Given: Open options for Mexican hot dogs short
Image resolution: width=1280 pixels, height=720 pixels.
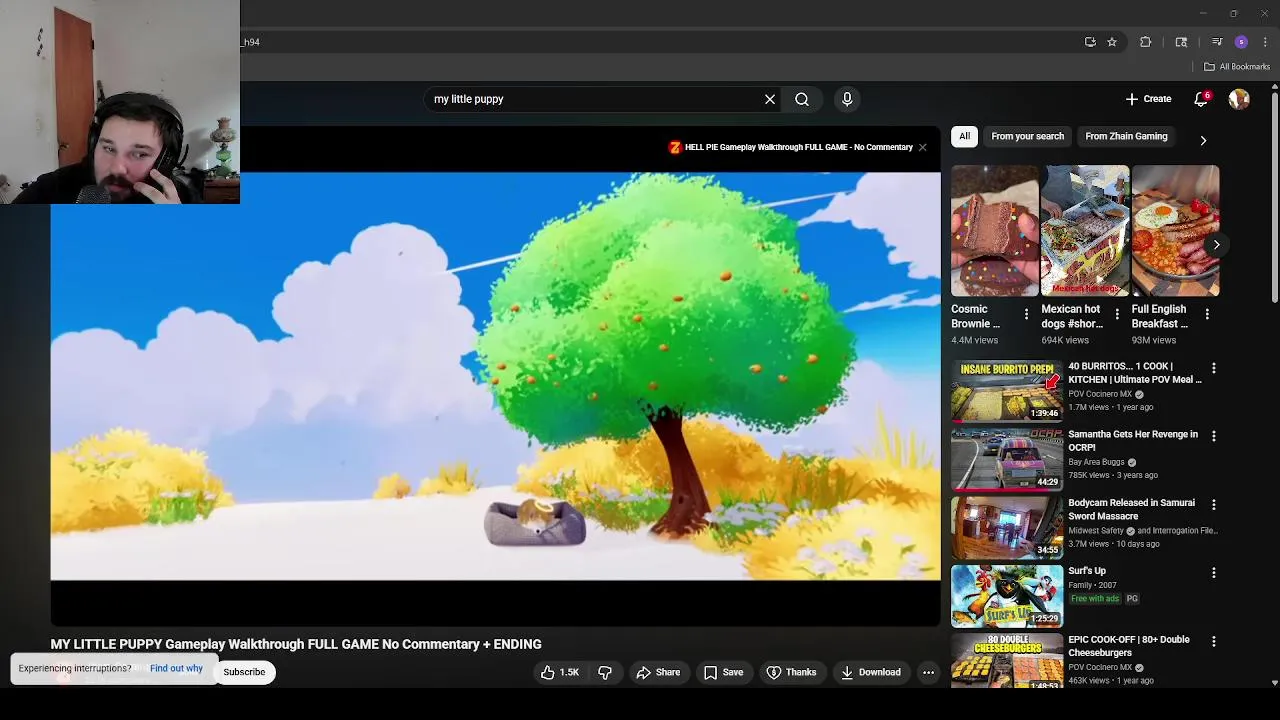Looking at the screenshot, I should [1117, 314].
